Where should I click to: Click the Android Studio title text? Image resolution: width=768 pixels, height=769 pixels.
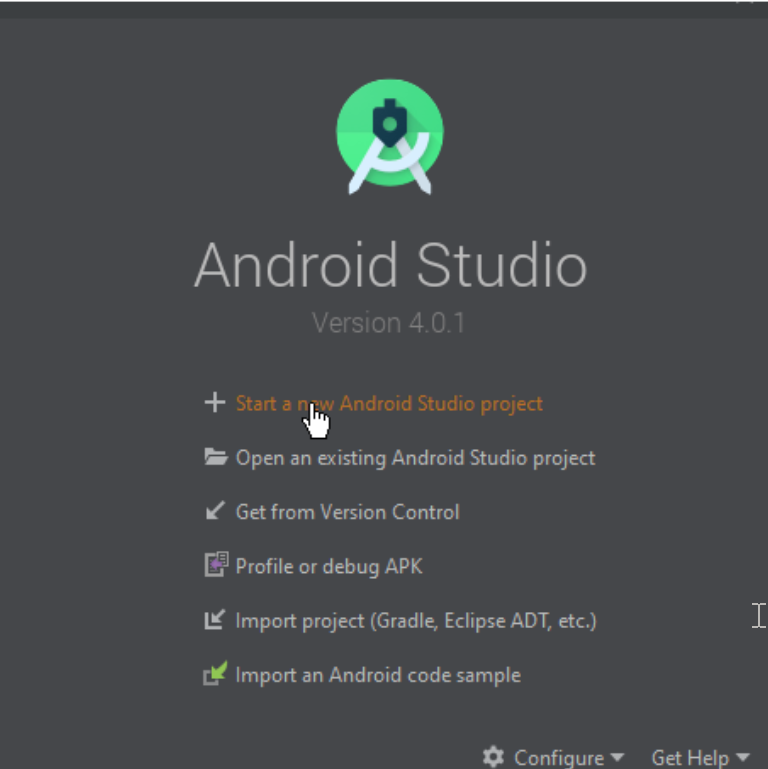click(x=390, y=265)
